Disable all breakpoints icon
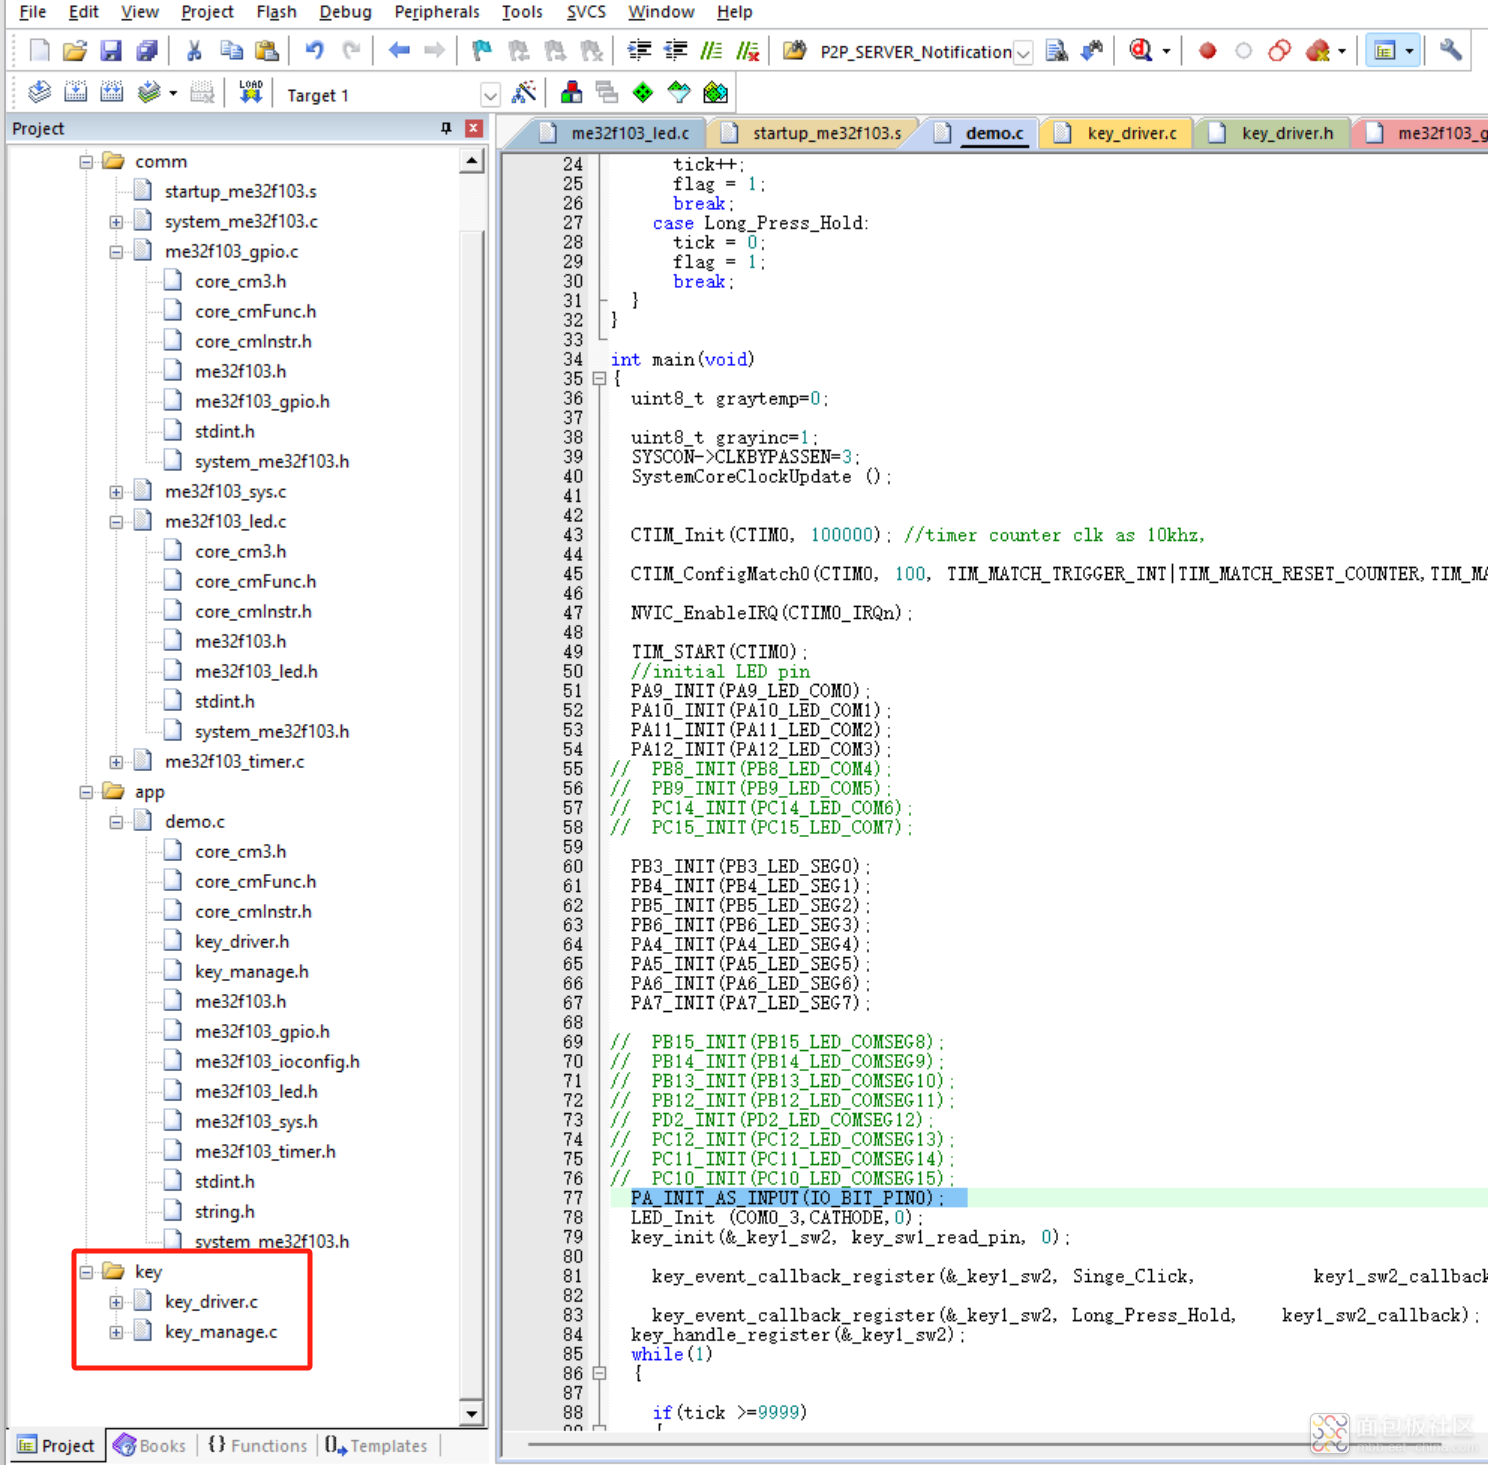This screenshot has width=1488, height=1465. 1280,50
